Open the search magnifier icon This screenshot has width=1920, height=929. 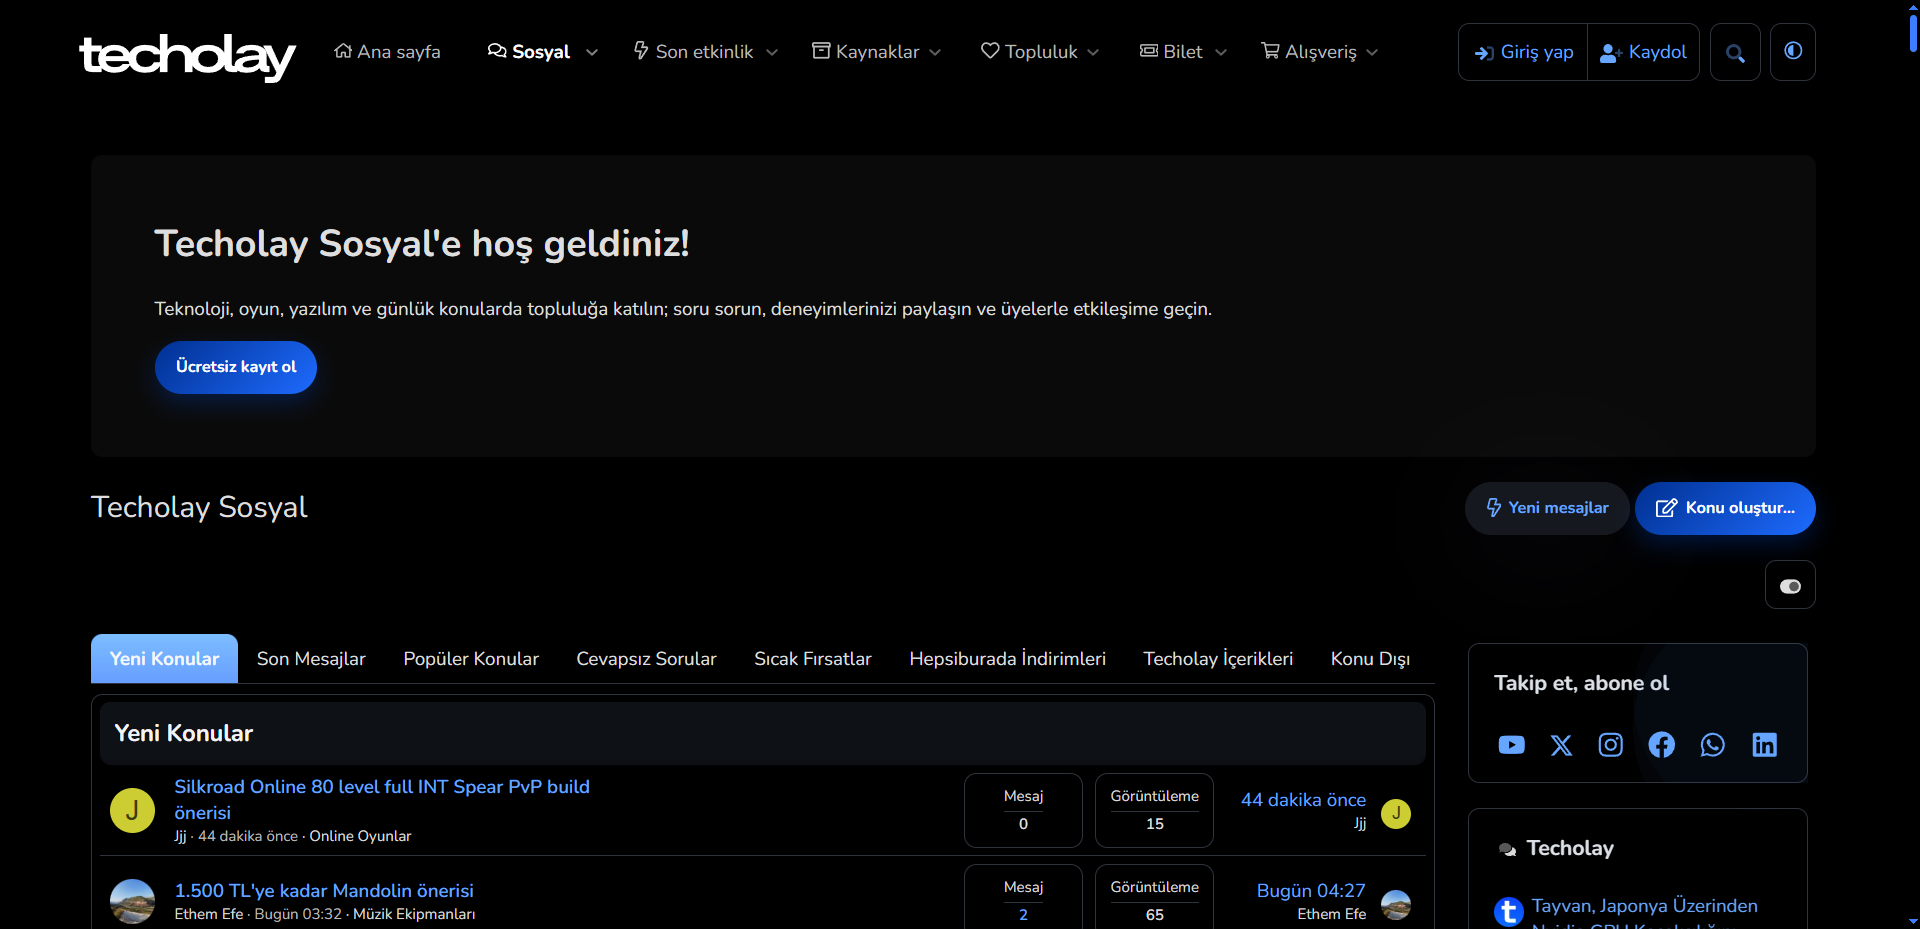click(x=1735, y=53)
